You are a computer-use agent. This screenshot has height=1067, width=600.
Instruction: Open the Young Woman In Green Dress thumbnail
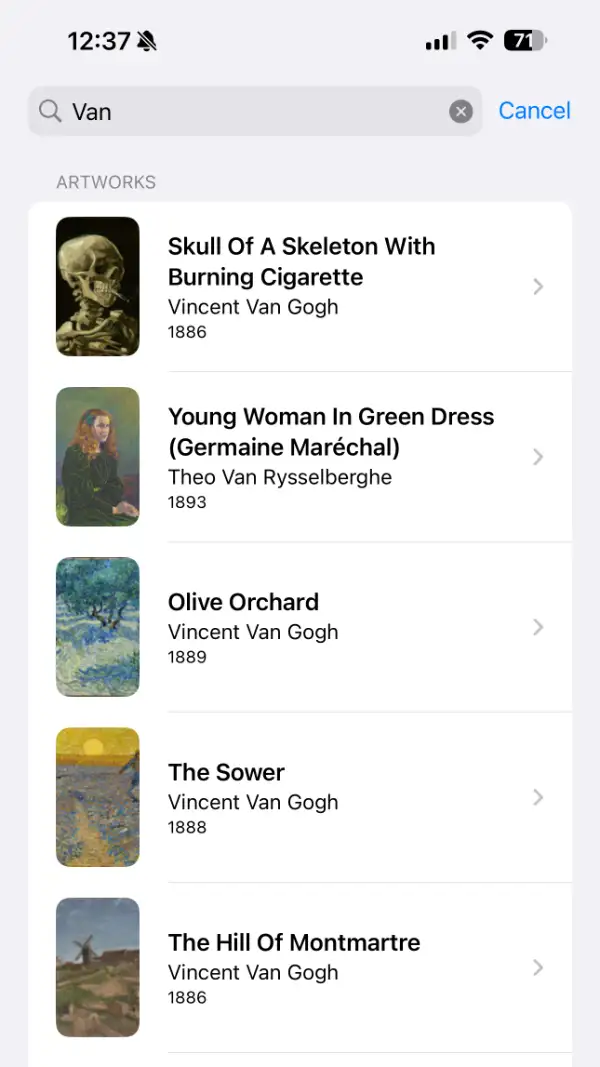(x=98, y=457)
